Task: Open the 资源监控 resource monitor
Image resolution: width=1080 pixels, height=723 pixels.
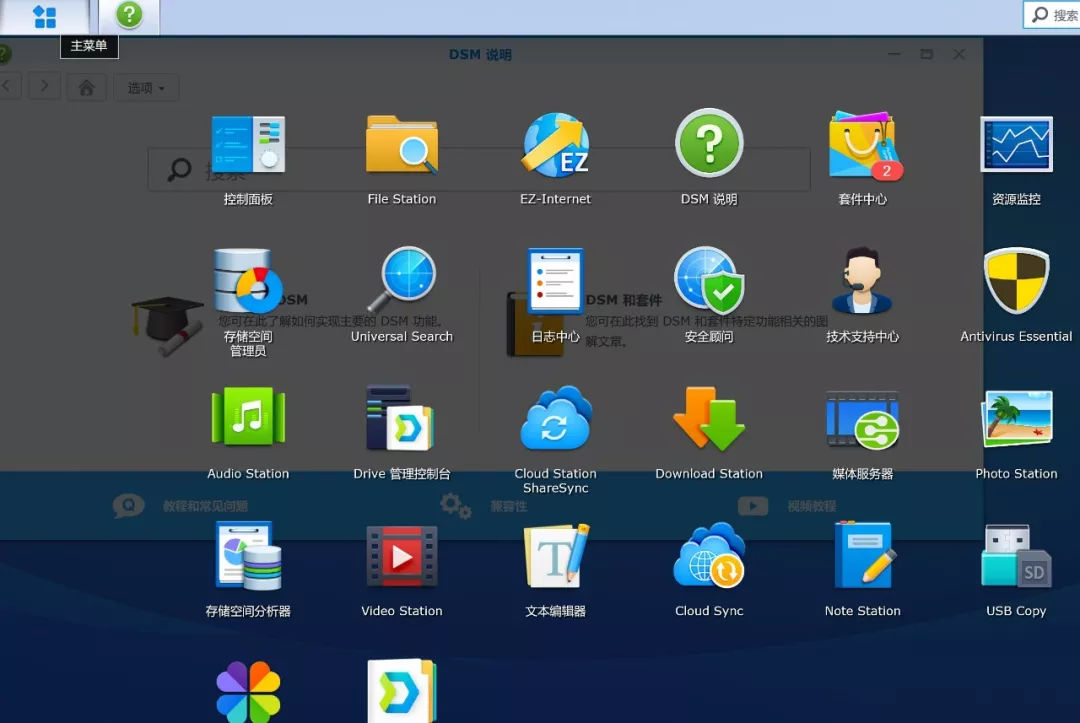Action: [1017, 143]
